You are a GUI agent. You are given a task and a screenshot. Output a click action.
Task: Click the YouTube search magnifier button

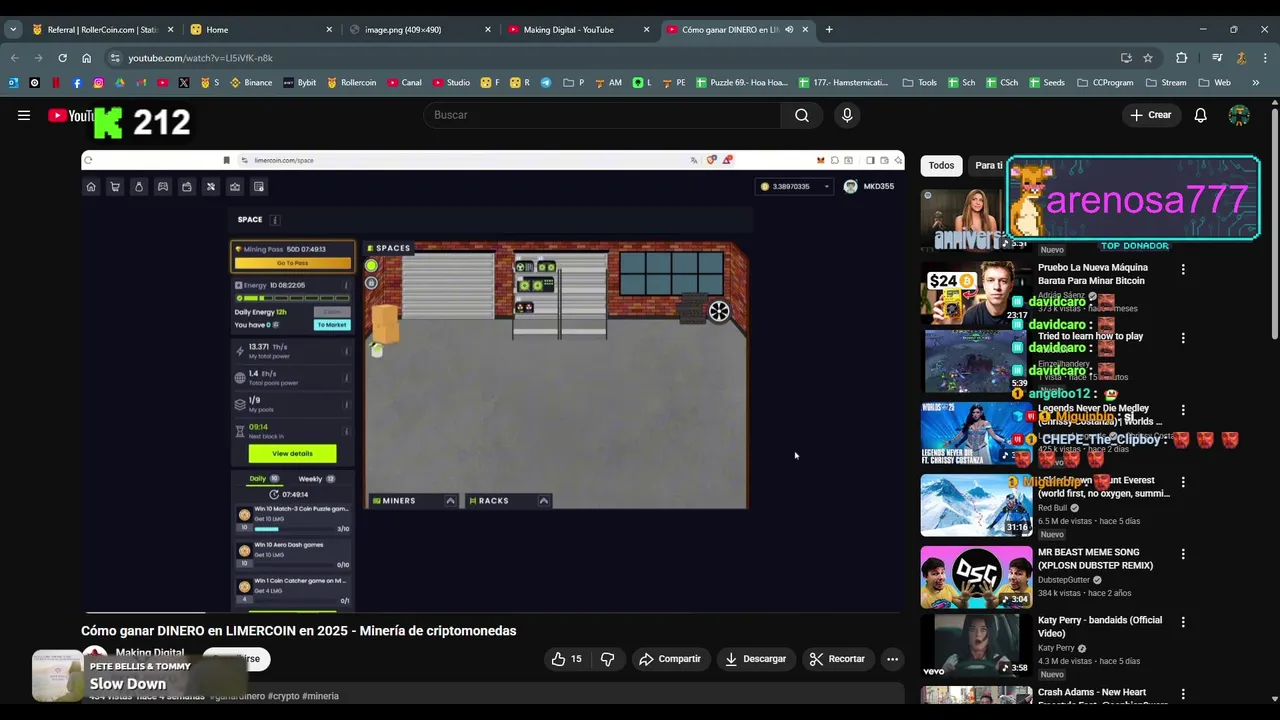pos(802,115)
